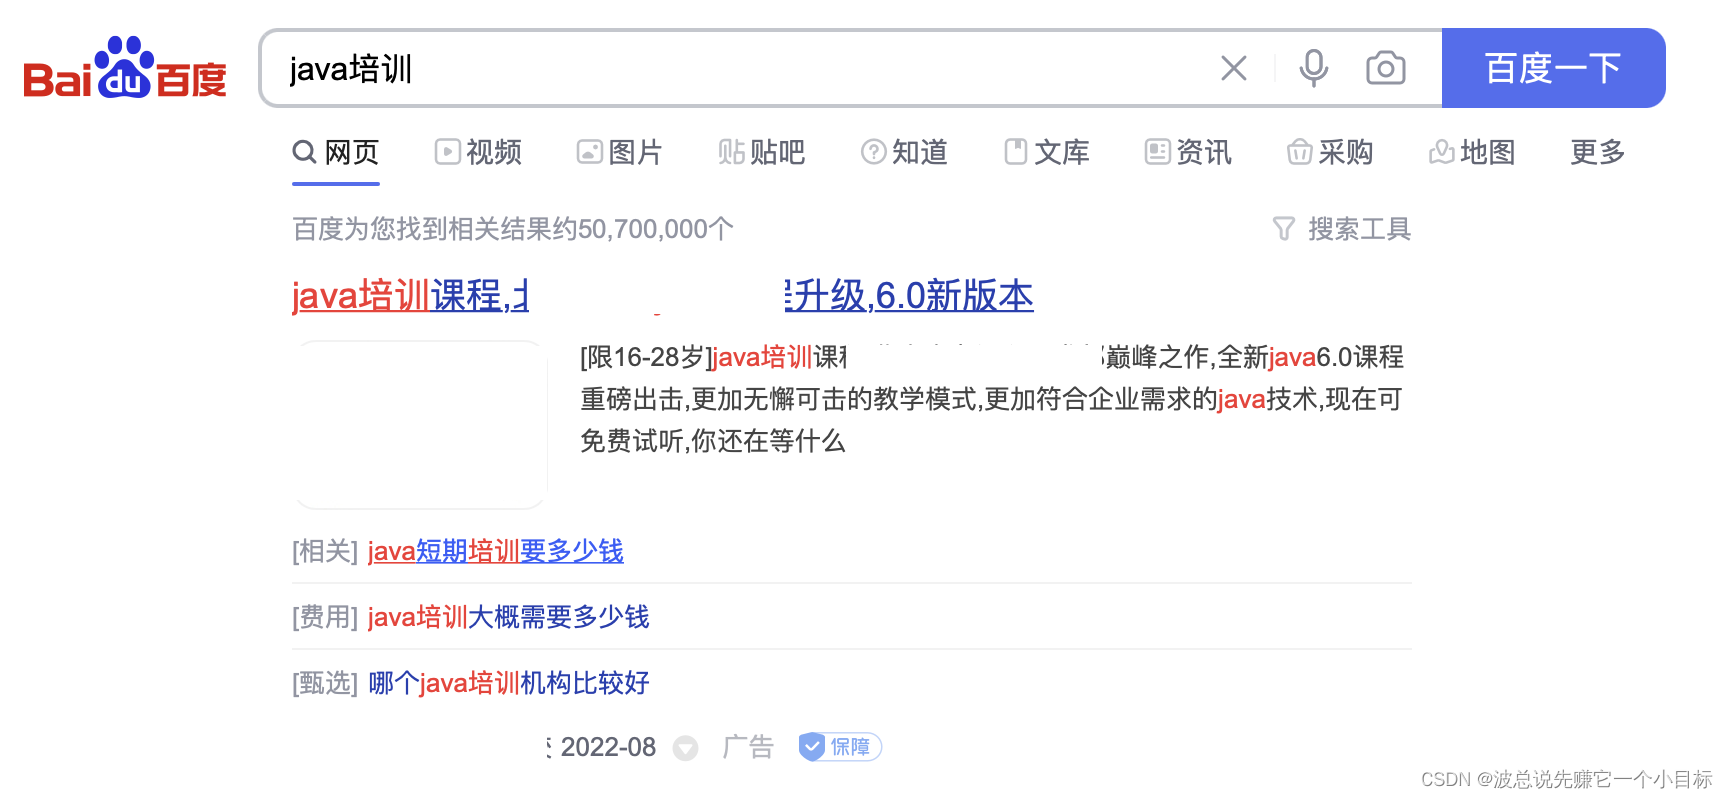Expand the 更多 menu

(x=1598, y=152)
